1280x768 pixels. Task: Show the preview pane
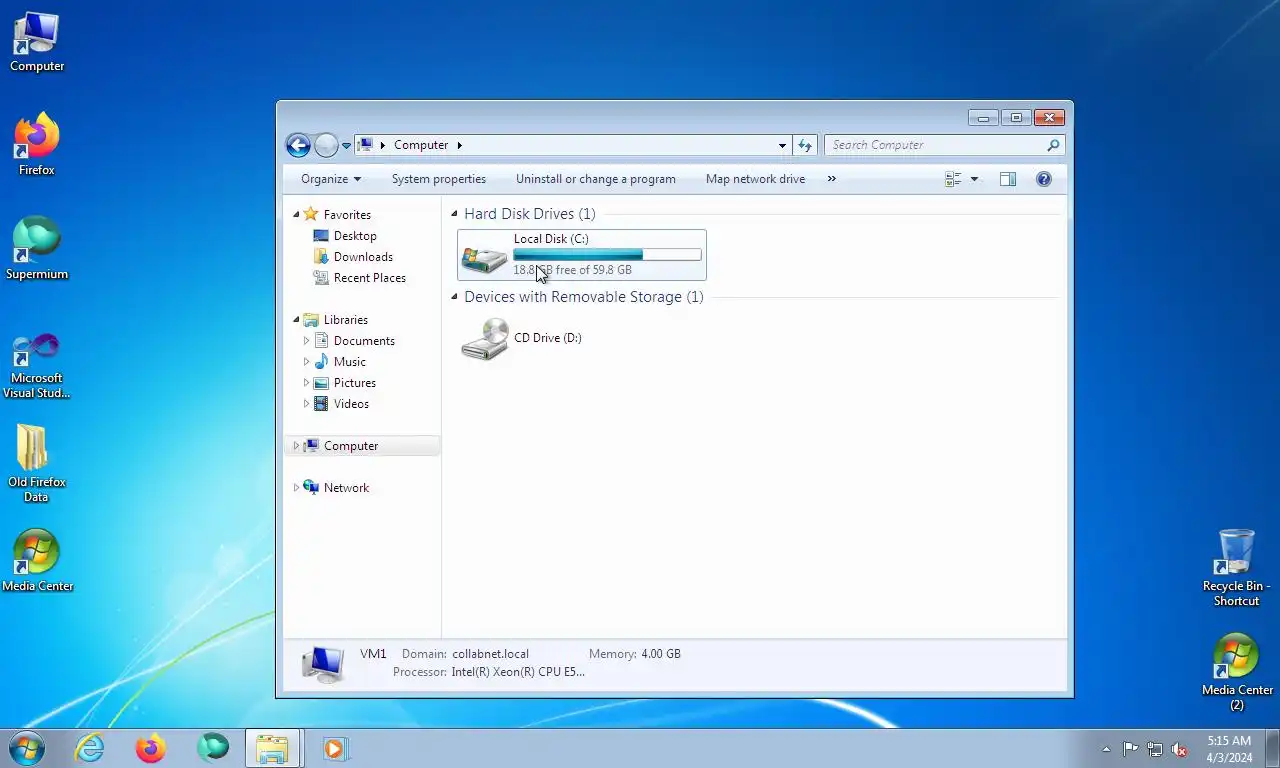pos(1008,179)
